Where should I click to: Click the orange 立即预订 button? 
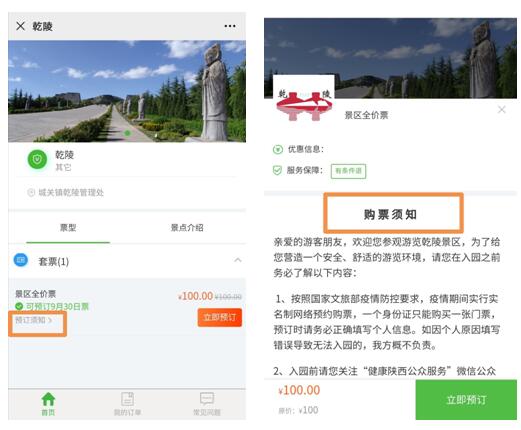coord(220,317)
